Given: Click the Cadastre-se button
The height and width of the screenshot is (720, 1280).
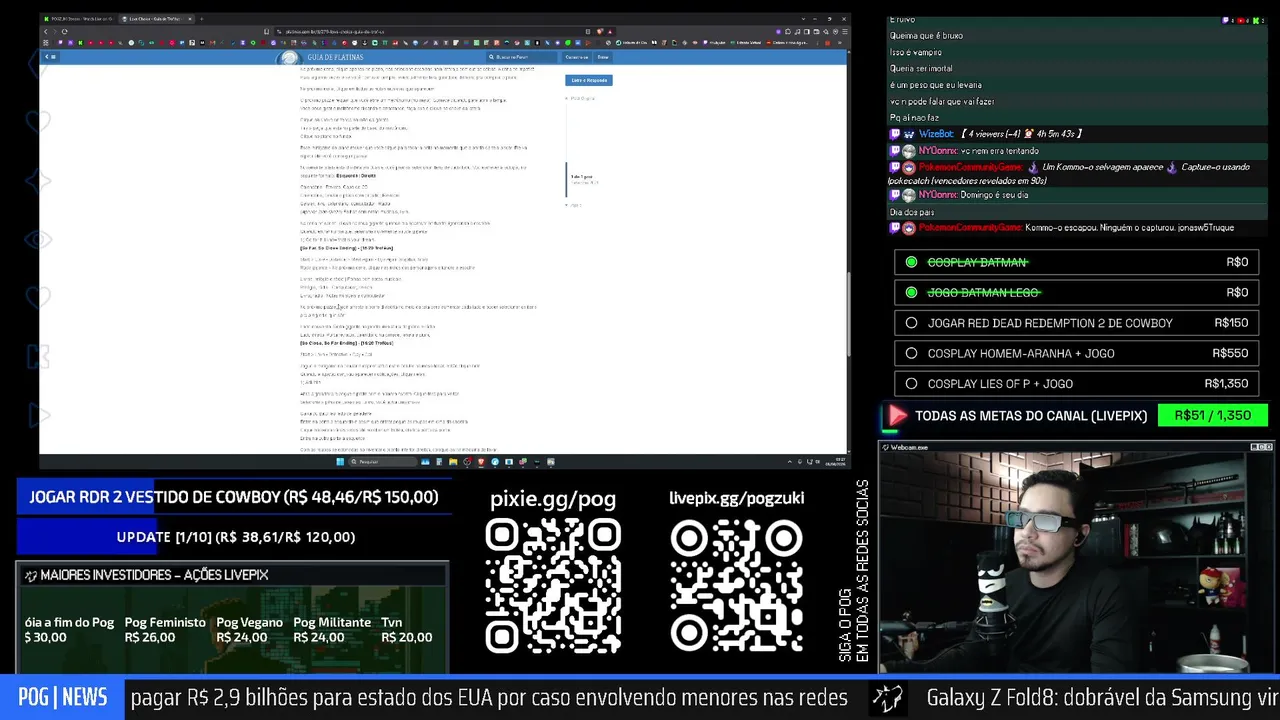Looking at the screenshot, I should pos(577,57).
